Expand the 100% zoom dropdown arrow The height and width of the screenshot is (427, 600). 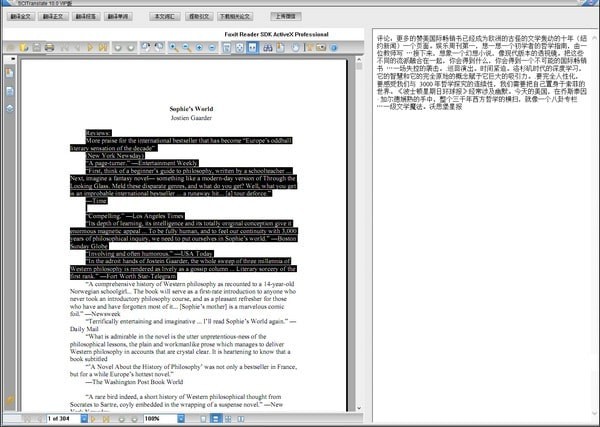click(181, 419)
